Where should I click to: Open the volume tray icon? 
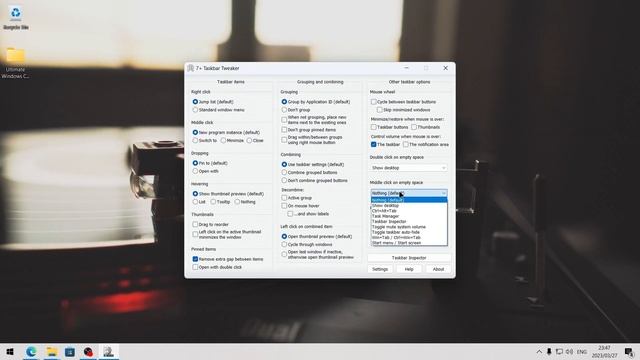tap(569, 351)
